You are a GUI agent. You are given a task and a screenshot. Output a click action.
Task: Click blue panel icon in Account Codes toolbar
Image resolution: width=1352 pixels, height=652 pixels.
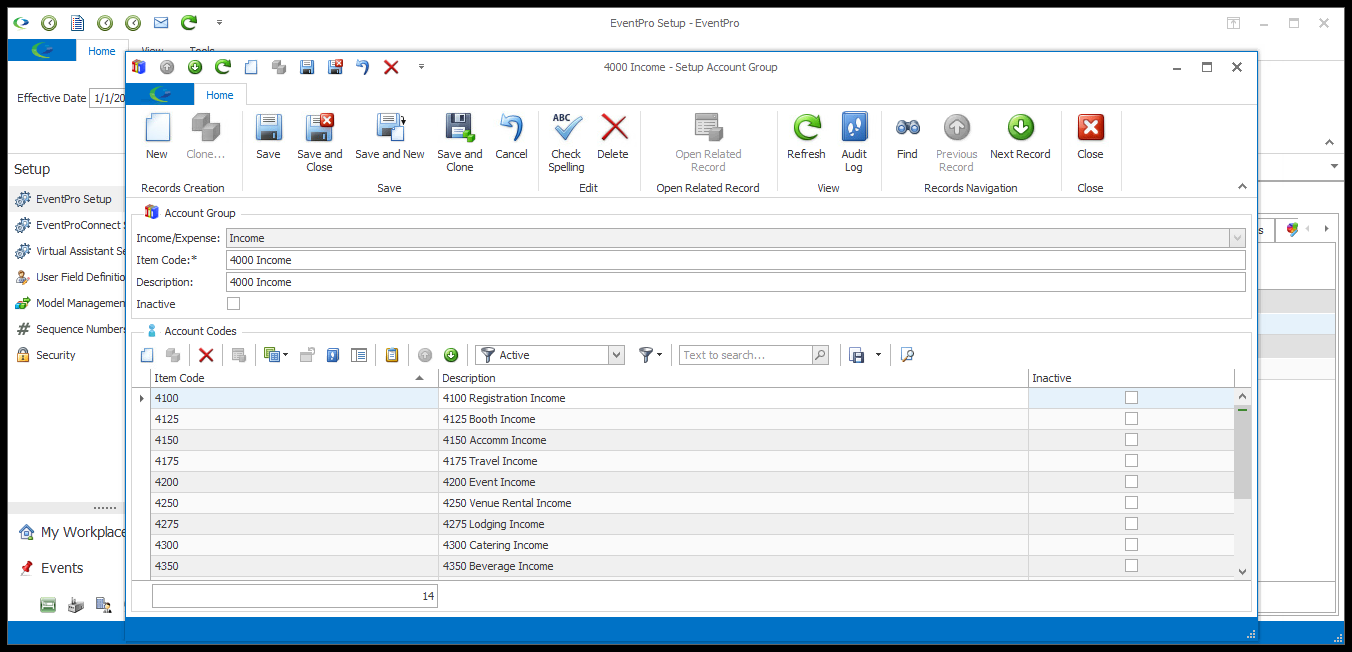[333, 355]
